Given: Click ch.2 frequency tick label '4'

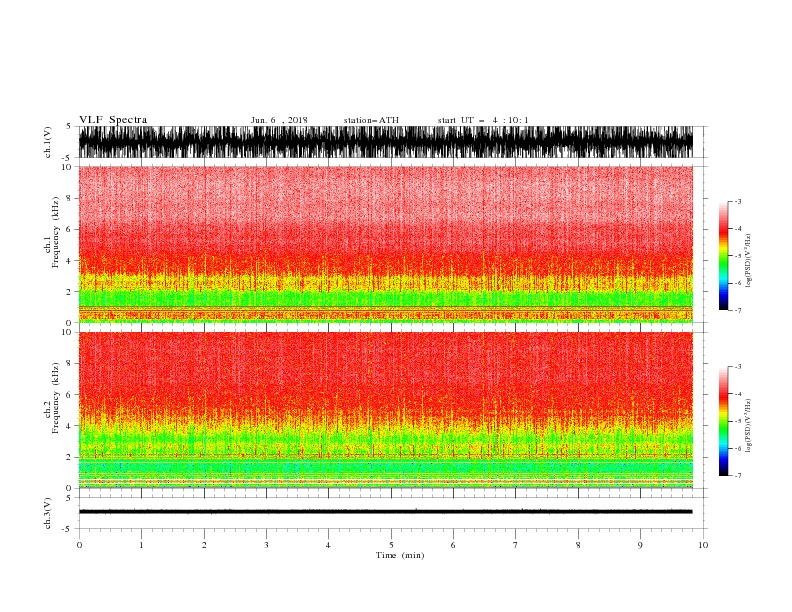Looking at the screenshot, I should tap(69, 426).
